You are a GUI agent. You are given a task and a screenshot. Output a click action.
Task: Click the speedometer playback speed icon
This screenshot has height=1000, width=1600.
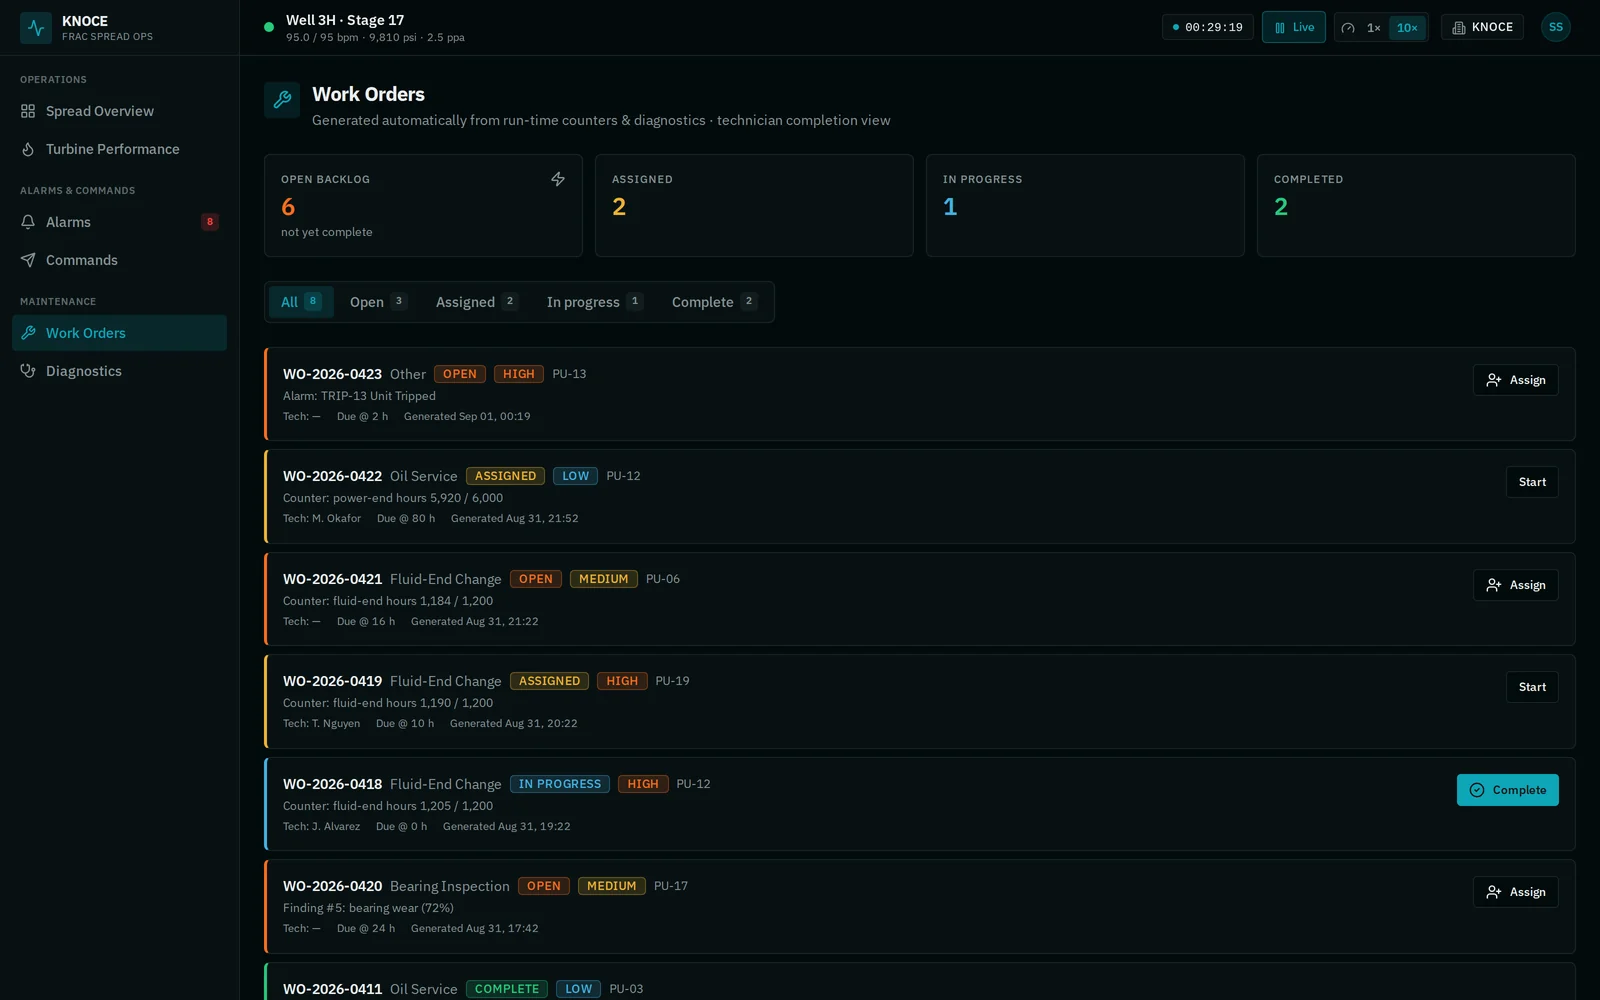coord(1348,28)
